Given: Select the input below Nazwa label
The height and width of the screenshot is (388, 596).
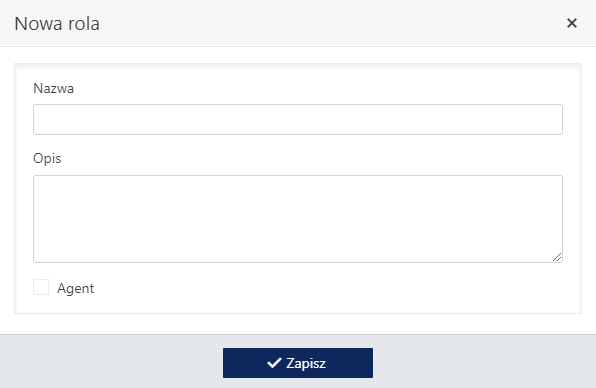Looking at the screenshot, I should click(x=298, y=119).
